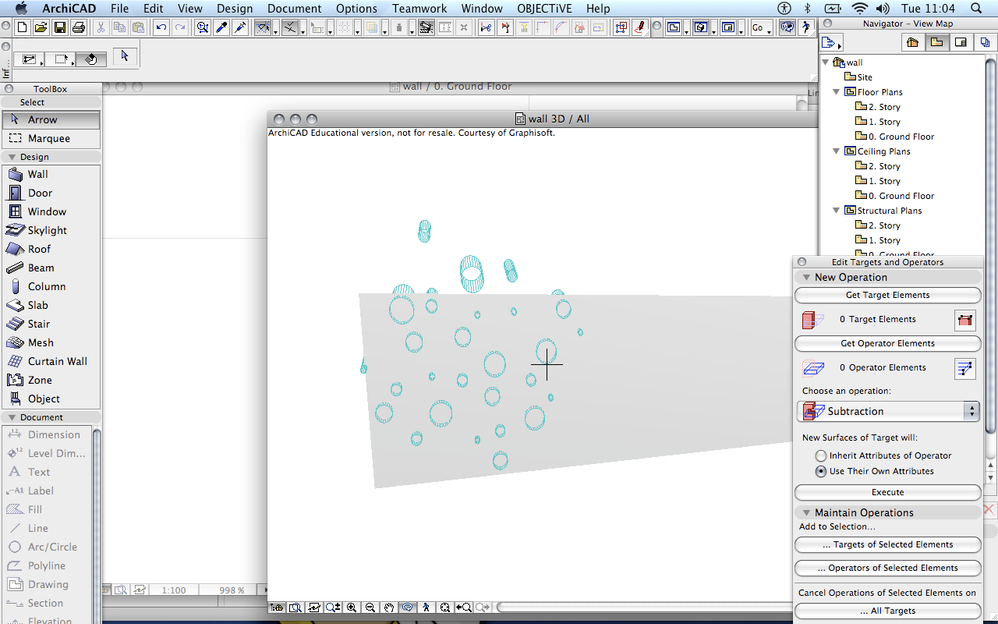Viewport: 998px width, 624px height.
Task: Click the Save floppy disk icon
Action: (x=60, y=27)
